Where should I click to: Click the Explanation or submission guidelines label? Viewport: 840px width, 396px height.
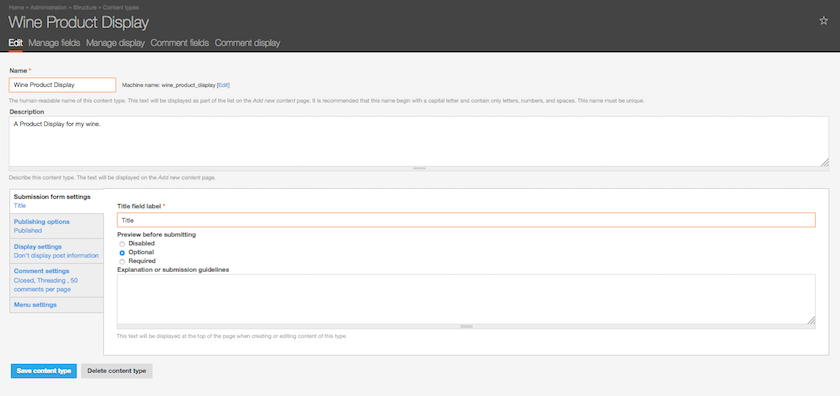[x=173, y=270]
